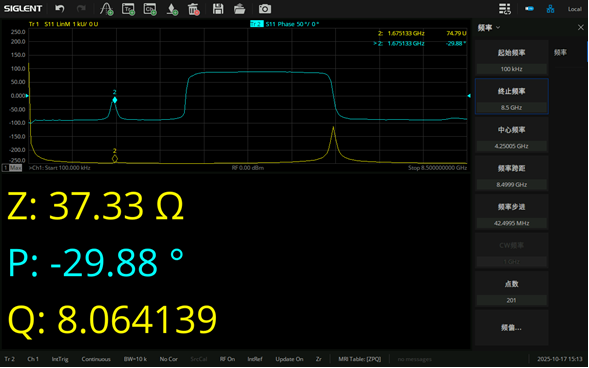Click Ch 1 in the status bar
Screen dimensions: 589x368
33,359
